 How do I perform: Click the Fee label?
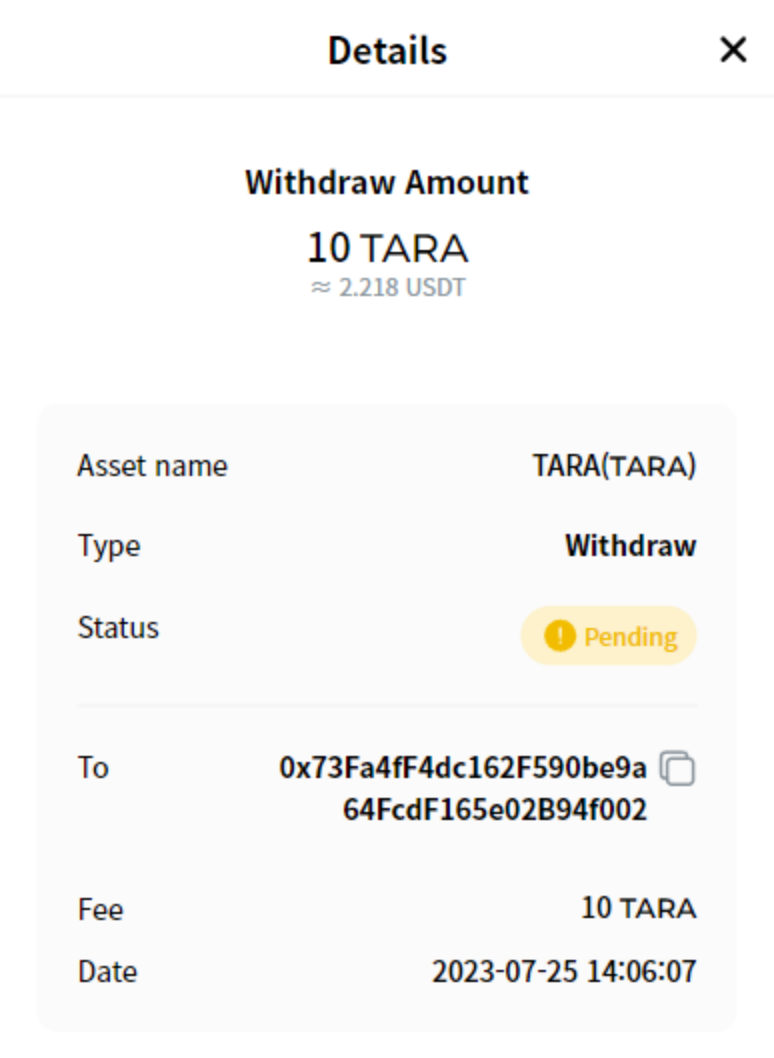[x=101, y=910]
